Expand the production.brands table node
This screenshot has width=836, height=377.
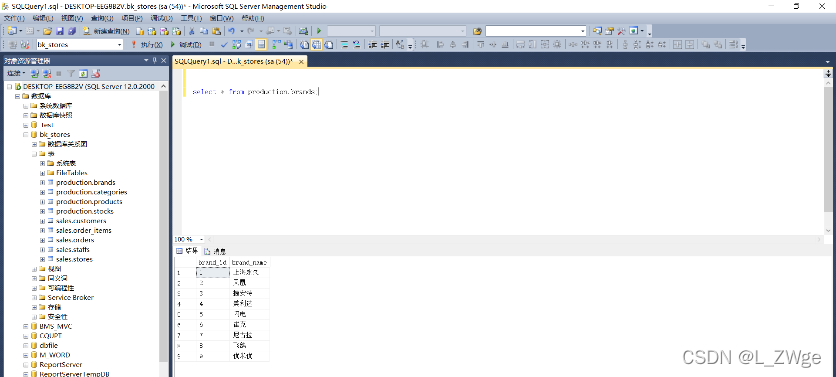click(x=42, y=182)
